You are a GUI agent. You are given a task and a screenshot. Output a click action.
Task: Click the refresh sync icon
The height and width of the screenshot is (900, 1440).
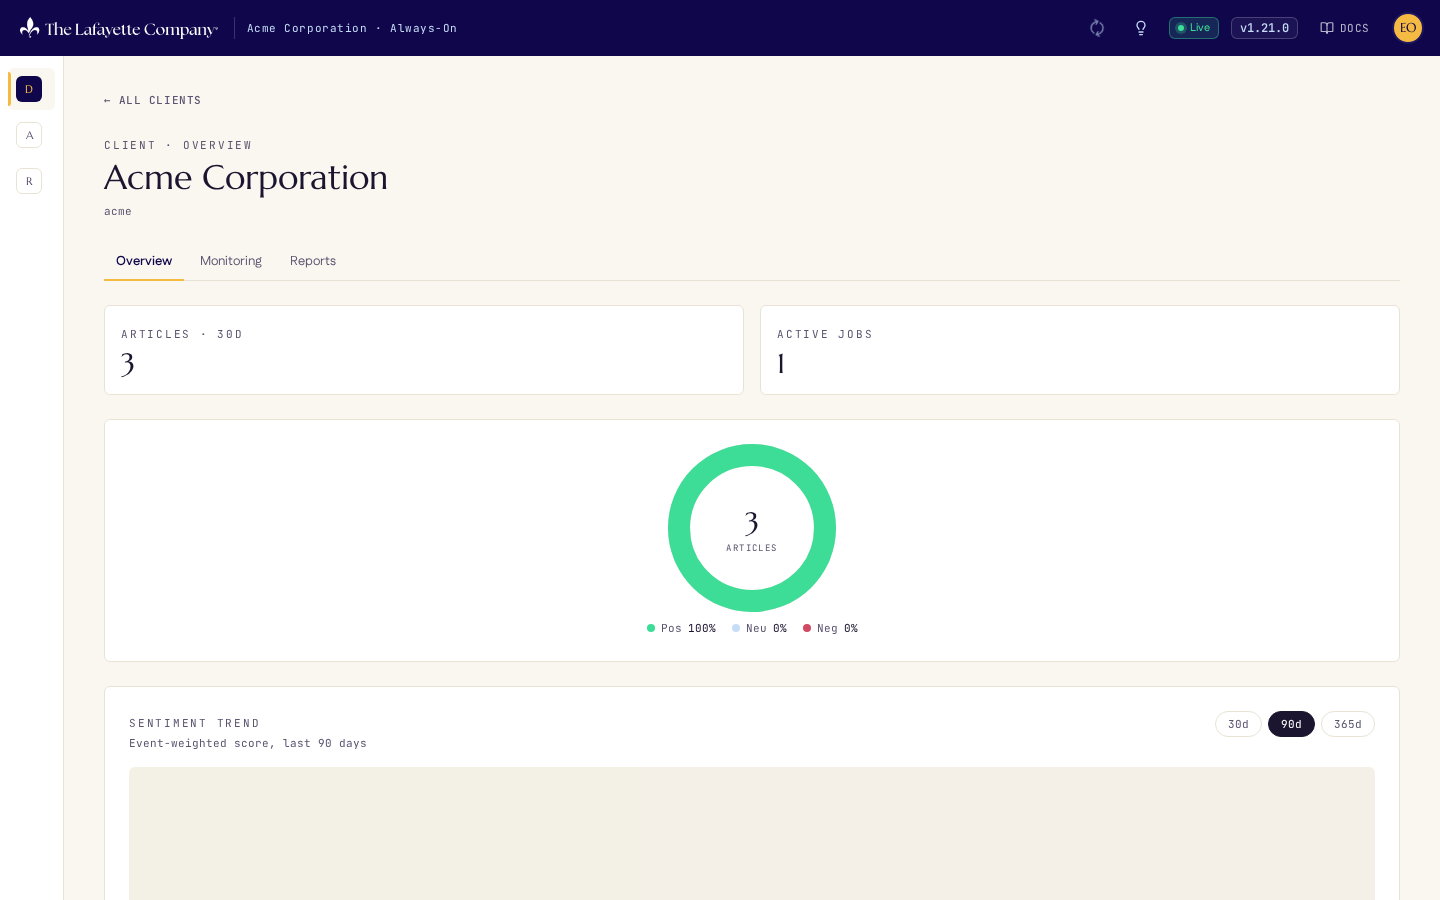point(1097,28)
